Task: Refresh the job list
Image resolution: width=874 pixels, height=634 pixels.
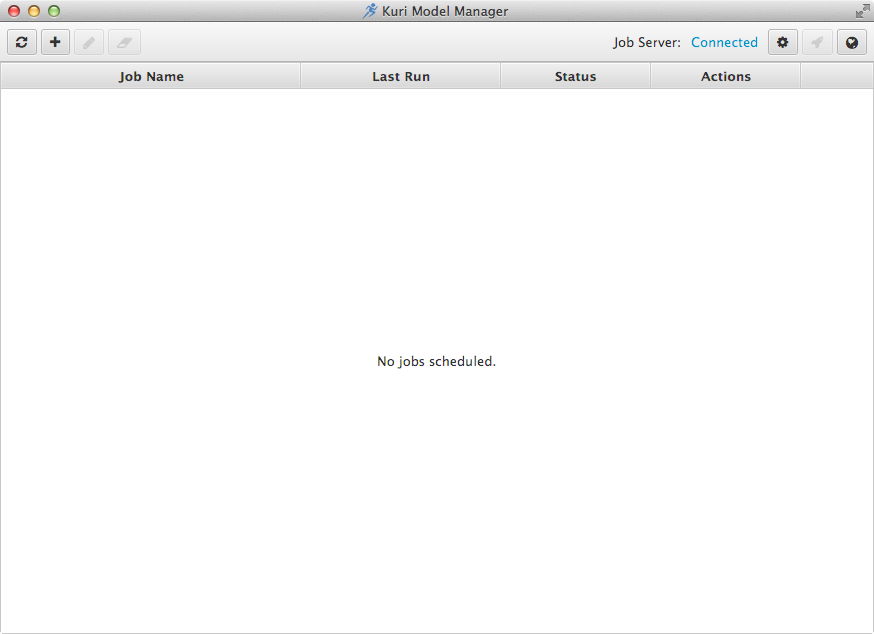Action: coord(21,42)
